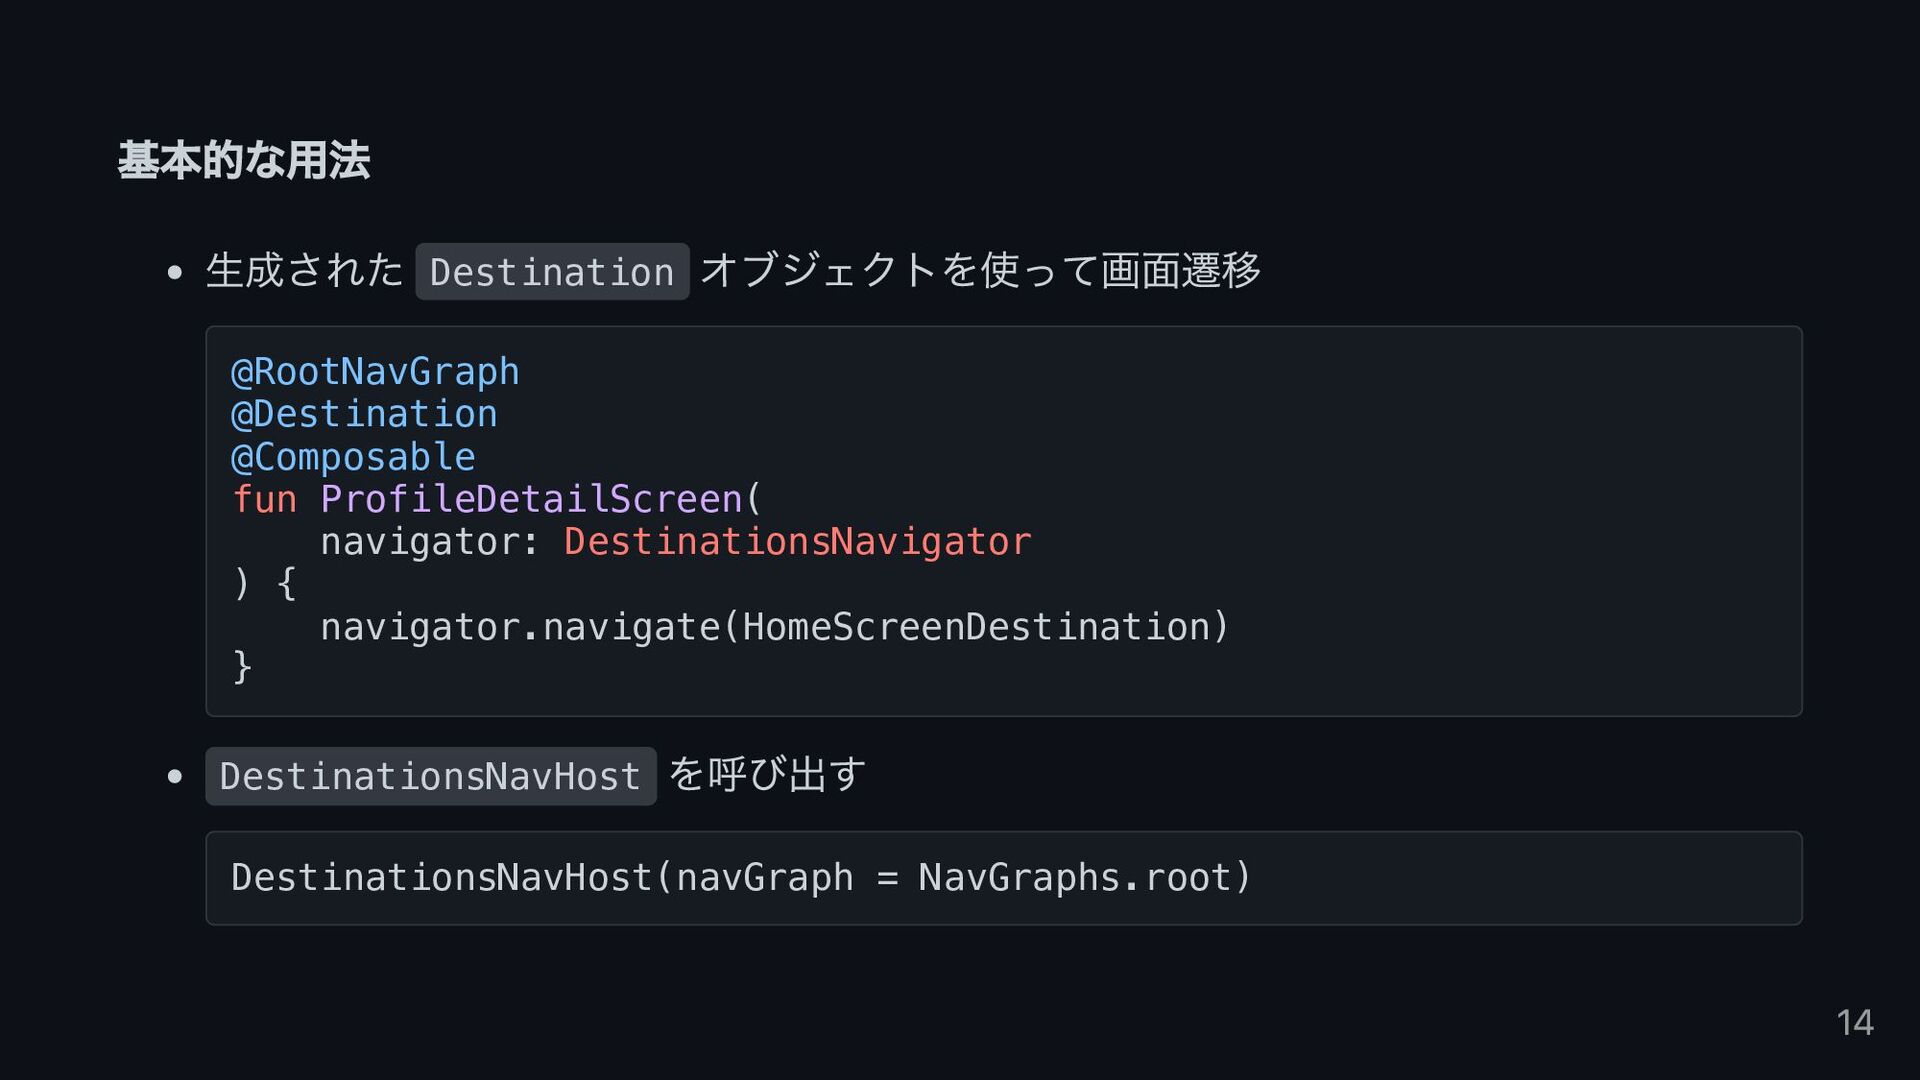The image size is (1920, 1080).
Task: Select HomeScreenDestination argument
Action: pos(976,627)
